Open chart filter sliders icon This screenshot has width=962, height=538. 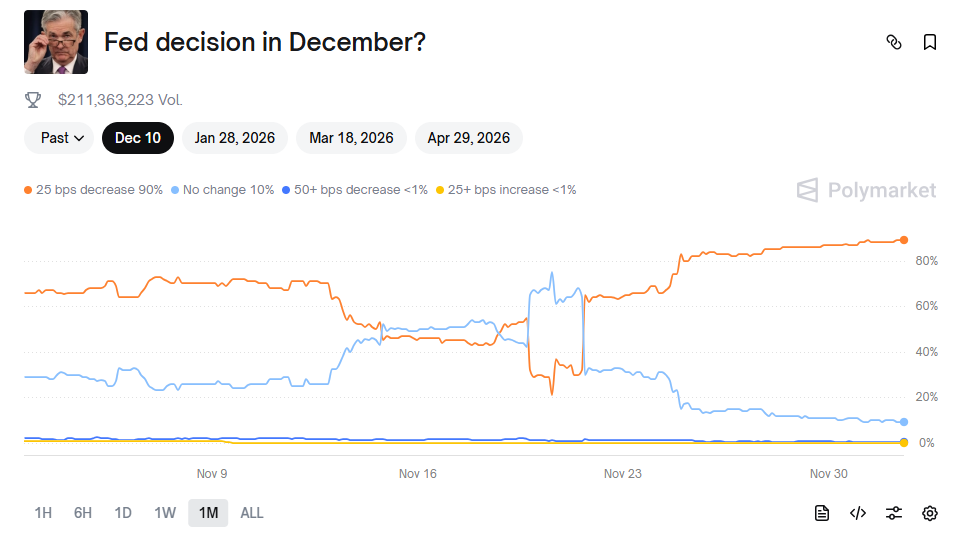[x=894, y=513]
